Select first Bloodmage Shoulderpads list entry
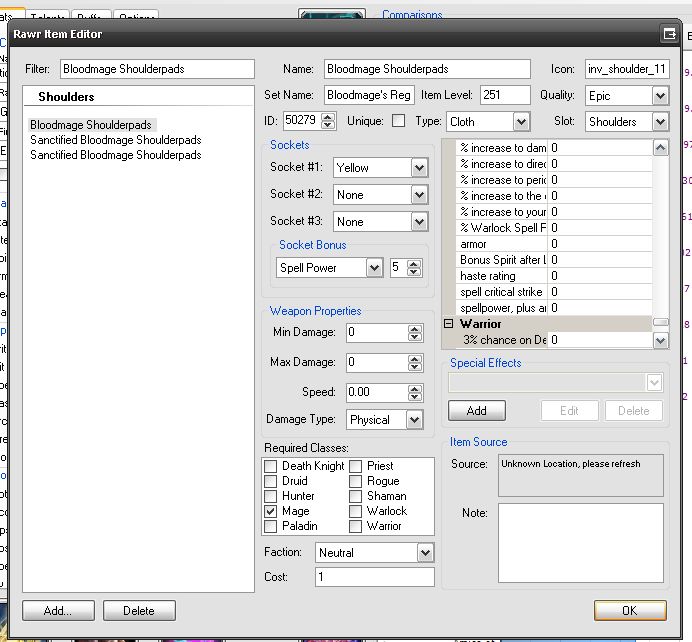 [91, 125]
